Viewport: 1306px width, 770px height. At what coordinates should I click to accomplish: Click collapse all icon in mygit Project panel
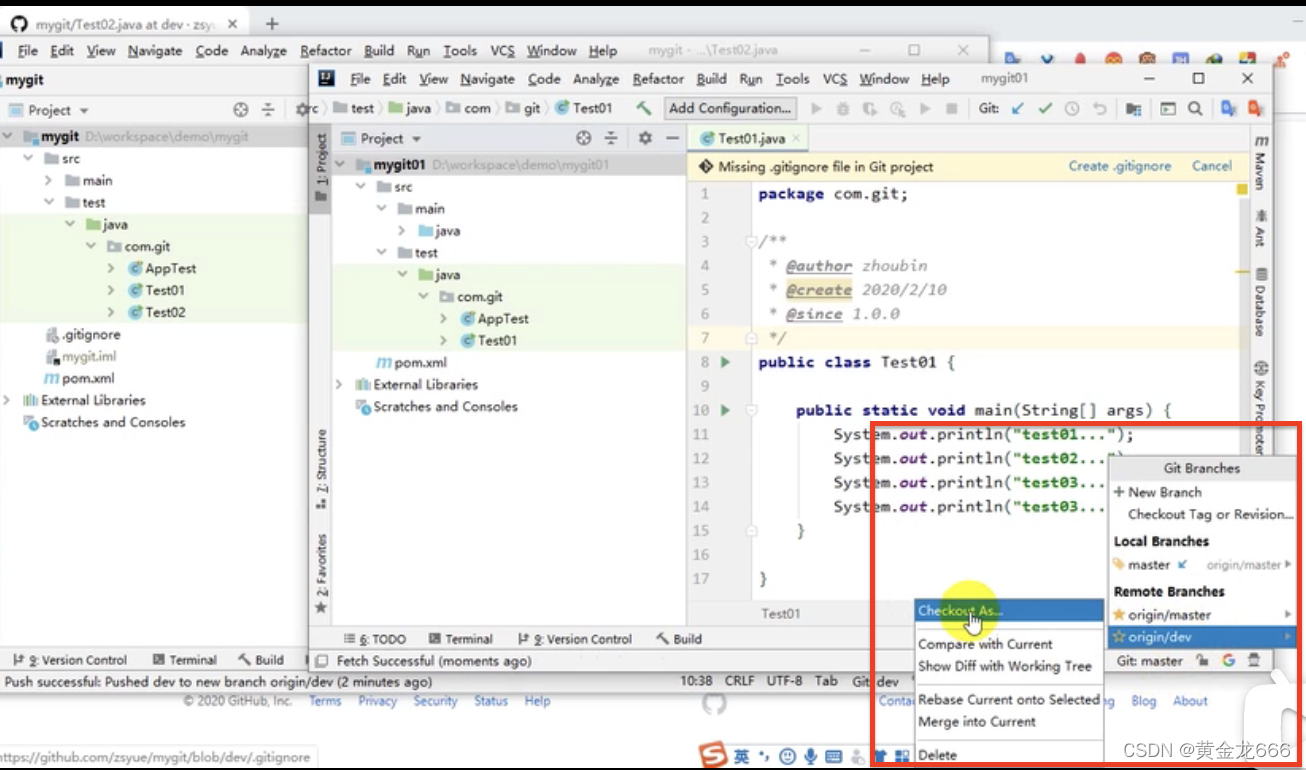click(267, 110)
